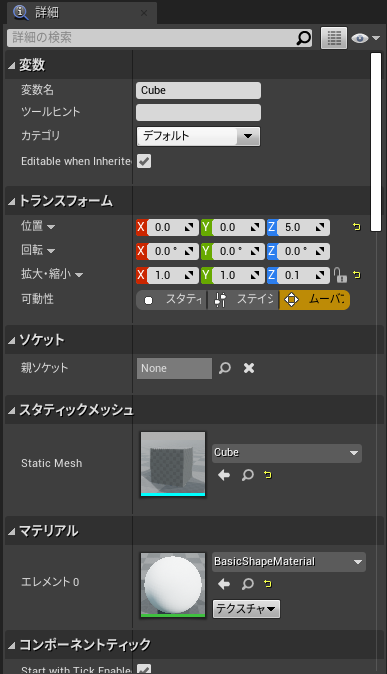Open view options eye menu
387x674 pixels.
[x=366, y=38]
